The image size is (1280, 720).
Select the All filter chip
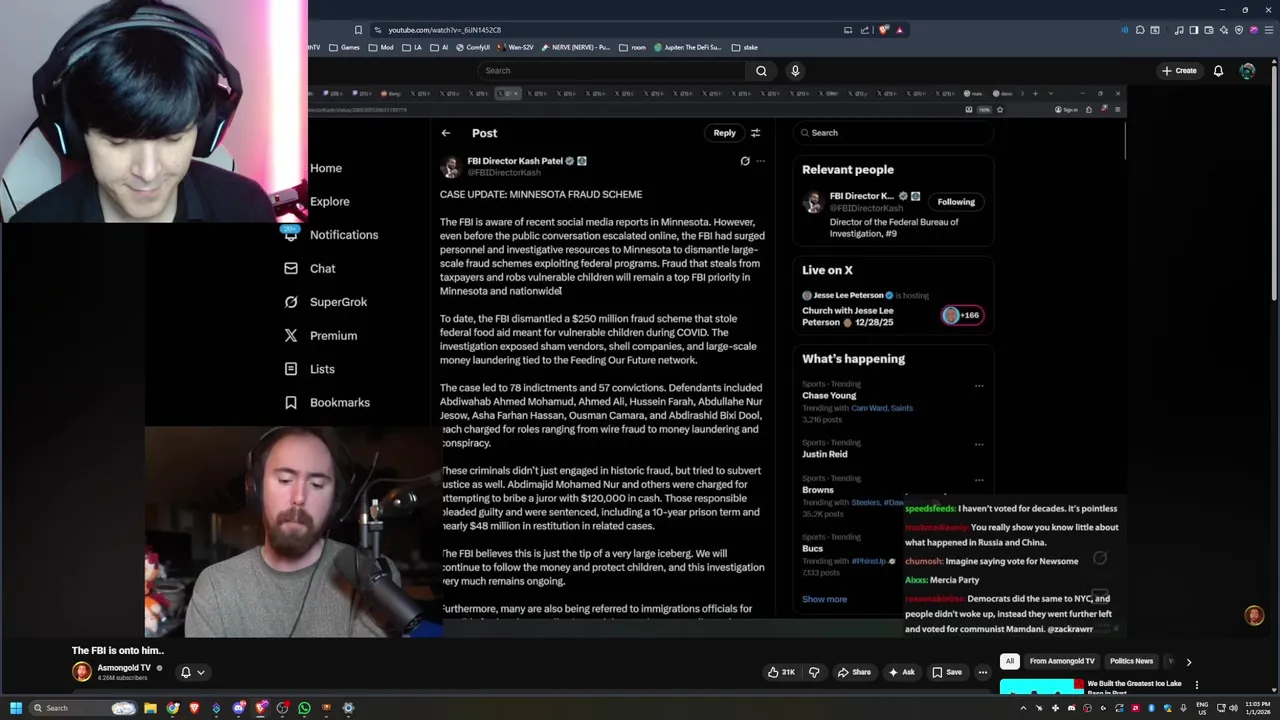click(x=1010, y=661)
